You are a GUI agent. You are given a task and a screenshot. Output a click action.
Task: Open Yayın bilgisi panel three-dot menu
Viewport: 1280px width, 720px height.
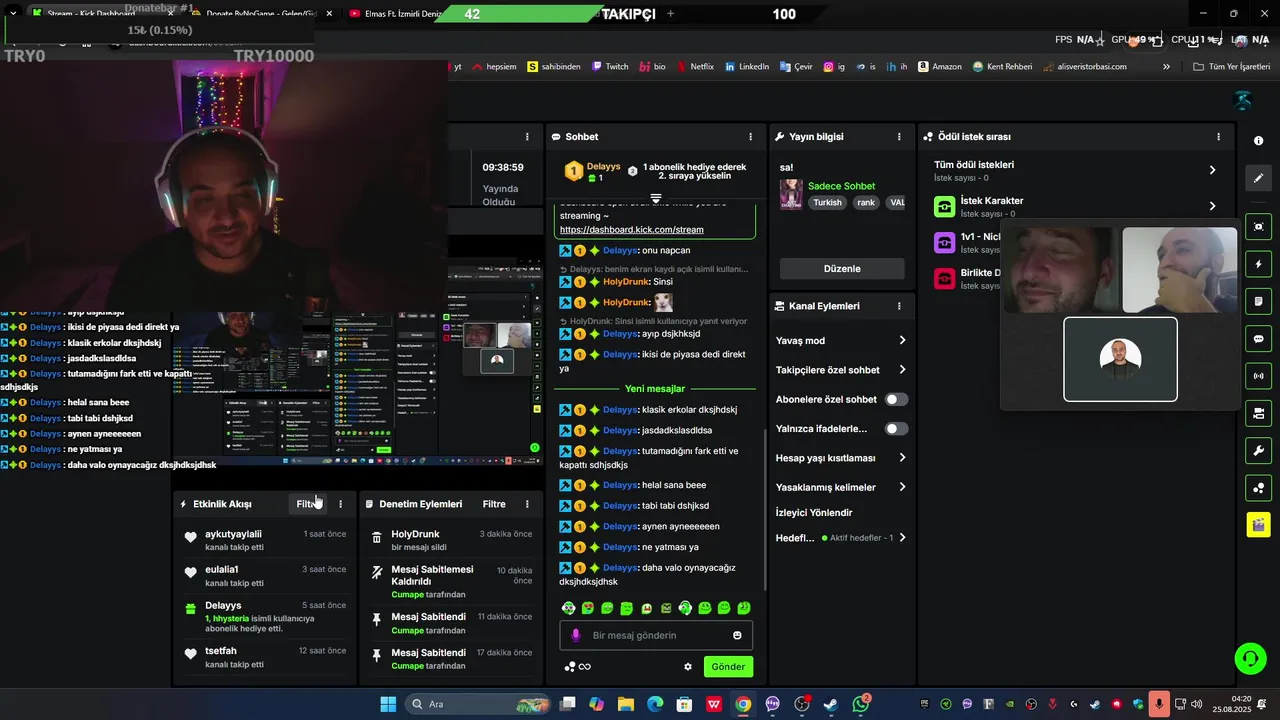click(899, 137)
